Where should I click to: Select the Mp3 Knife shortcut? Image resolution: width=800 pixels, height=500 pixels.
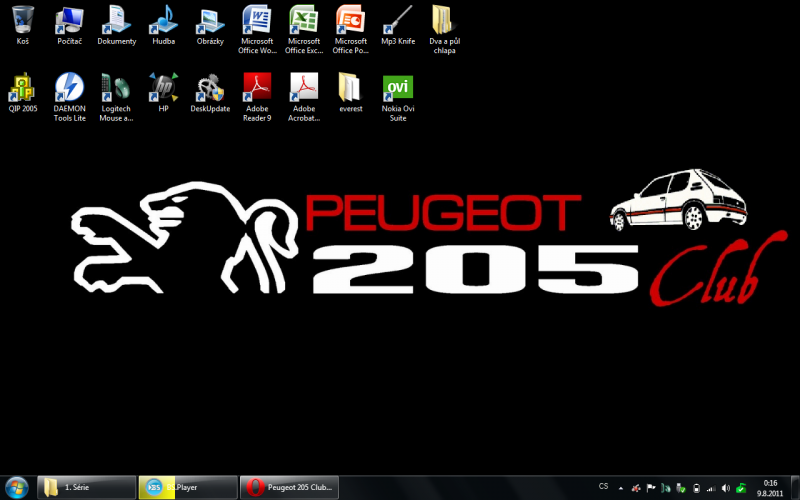pyautogui.click(x=397, y=20)
